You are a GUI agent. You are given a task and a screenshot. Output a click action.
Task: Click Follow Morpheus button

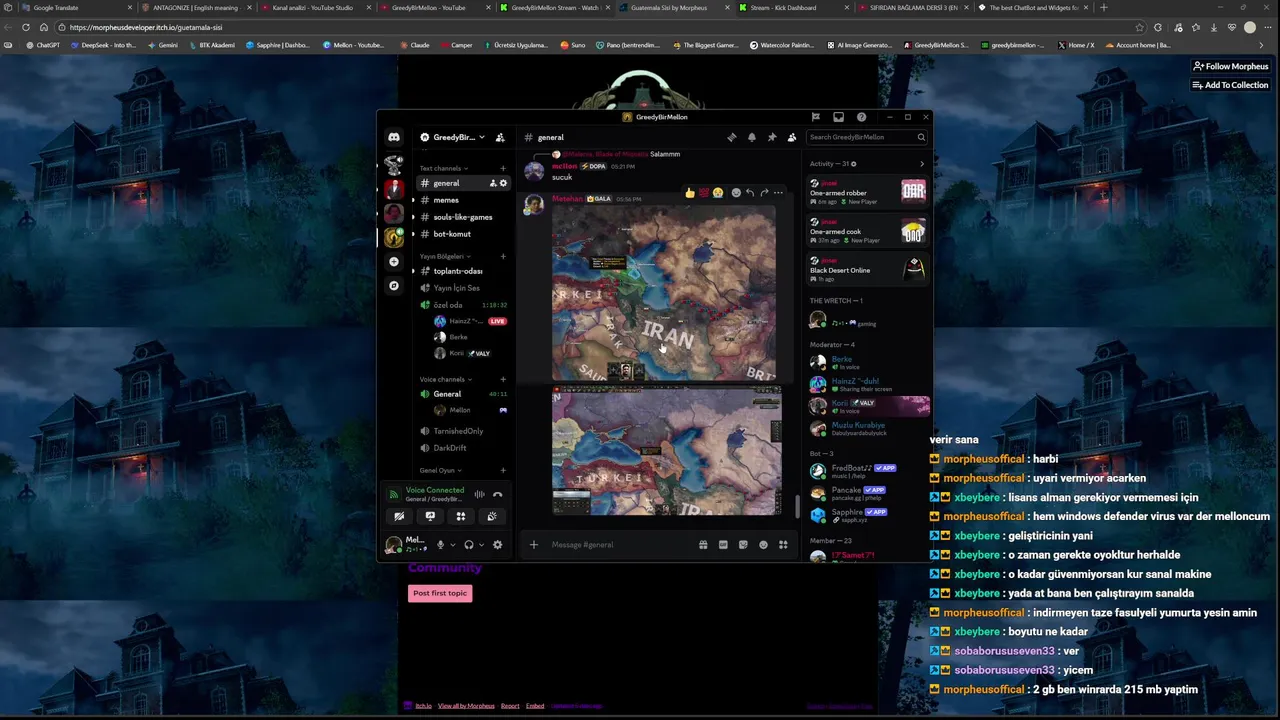[1231, 66]
